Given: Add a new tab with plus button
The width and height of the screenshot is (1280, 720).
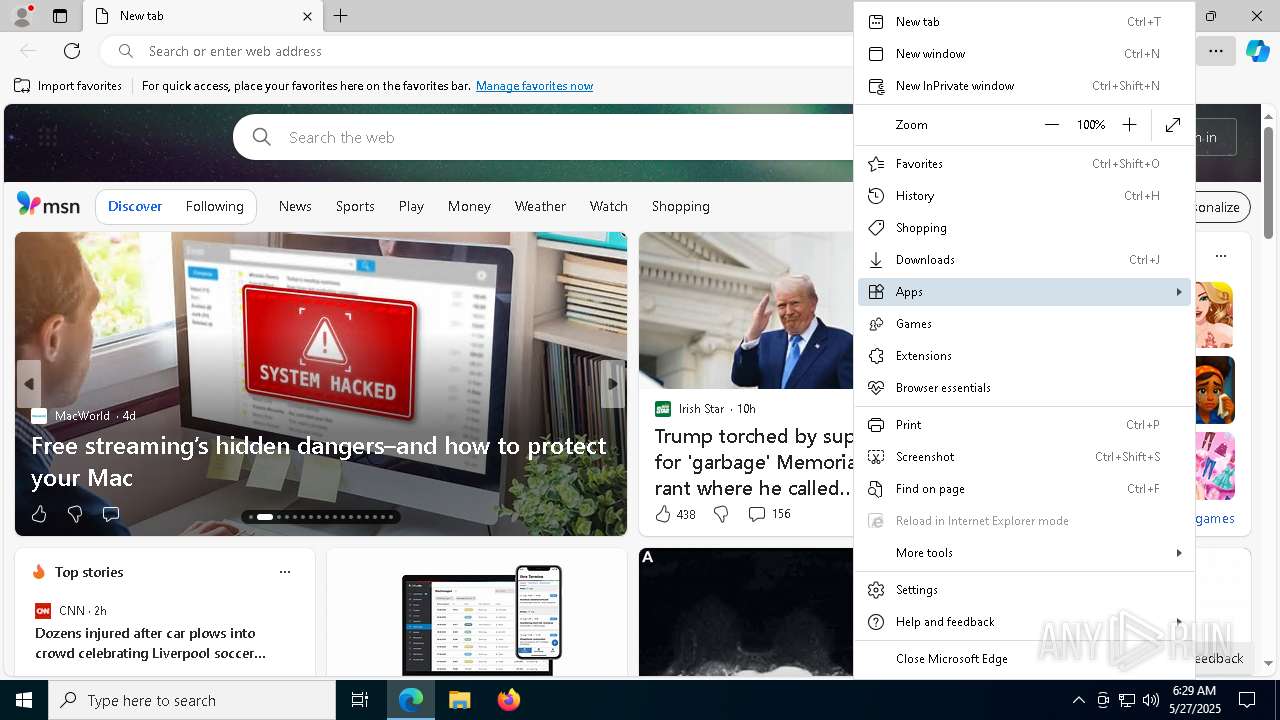Looking at the screenshot, I should click(341, 16).
